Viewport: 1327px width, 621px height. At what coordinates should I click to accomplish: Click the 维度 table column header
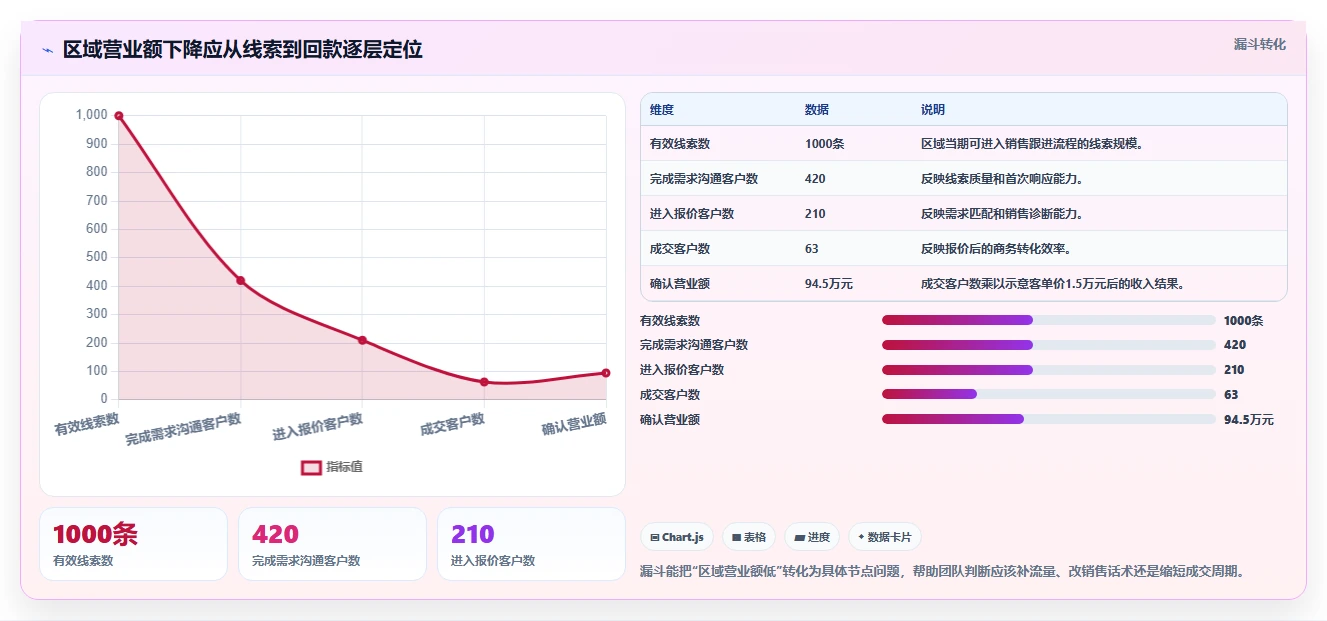coord(662,110)
